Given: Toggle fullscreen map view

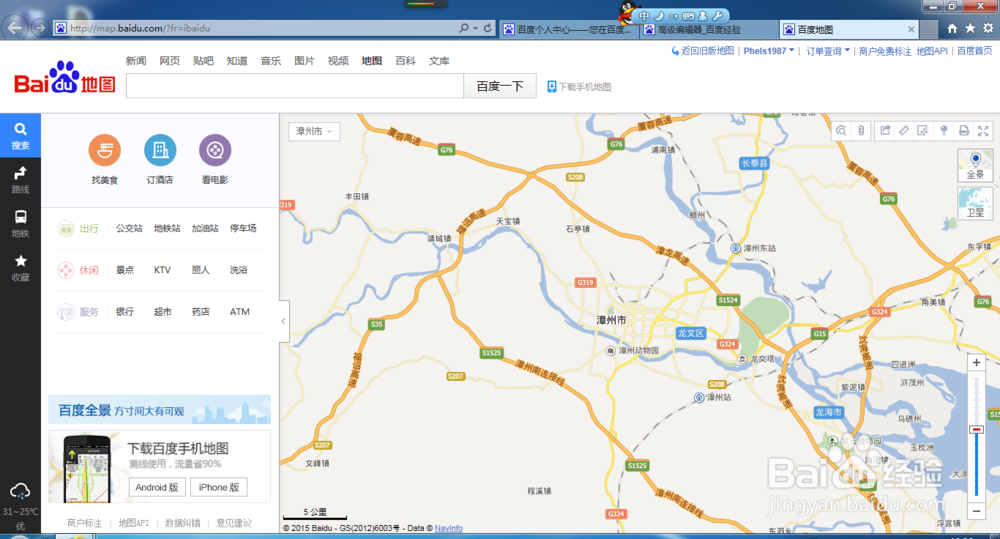Looking at the screenshot, I should 983,131.
